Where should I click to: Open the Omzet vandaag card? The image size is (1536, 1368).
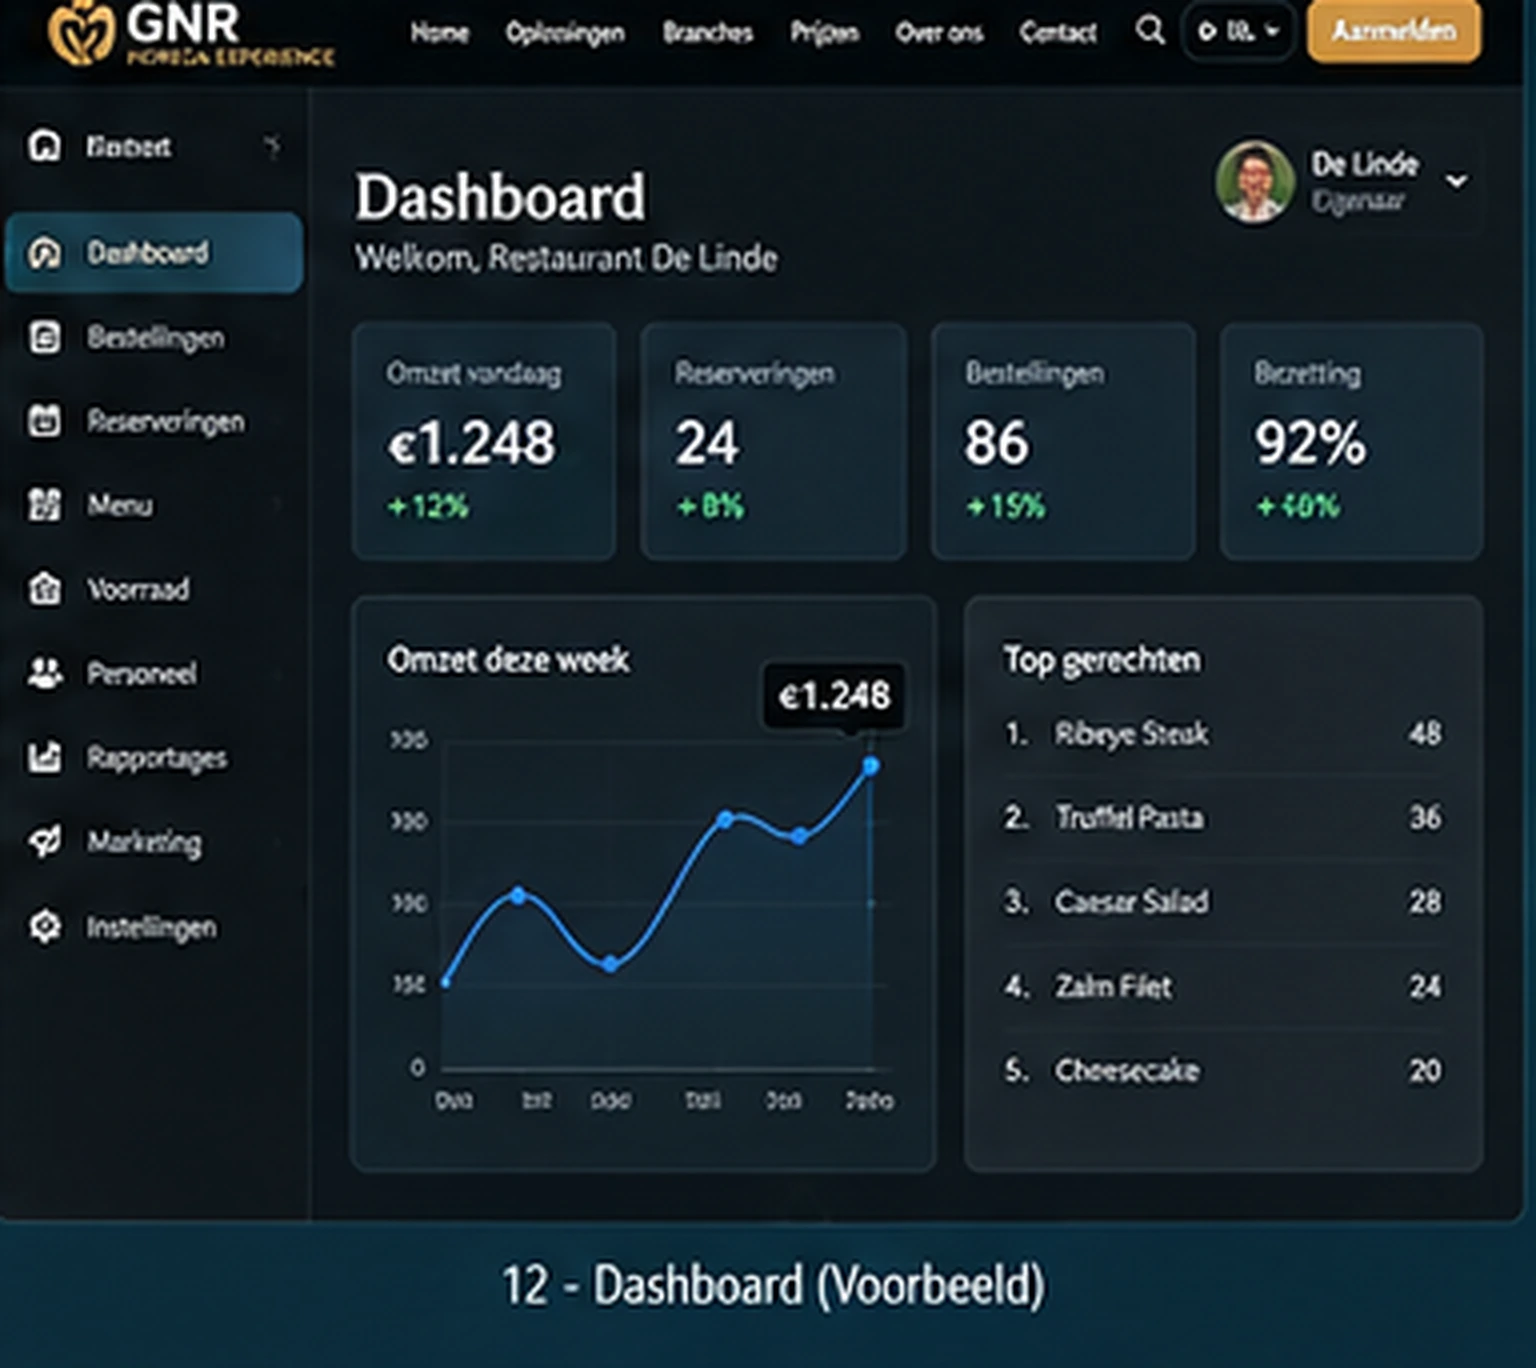(484, 441)
